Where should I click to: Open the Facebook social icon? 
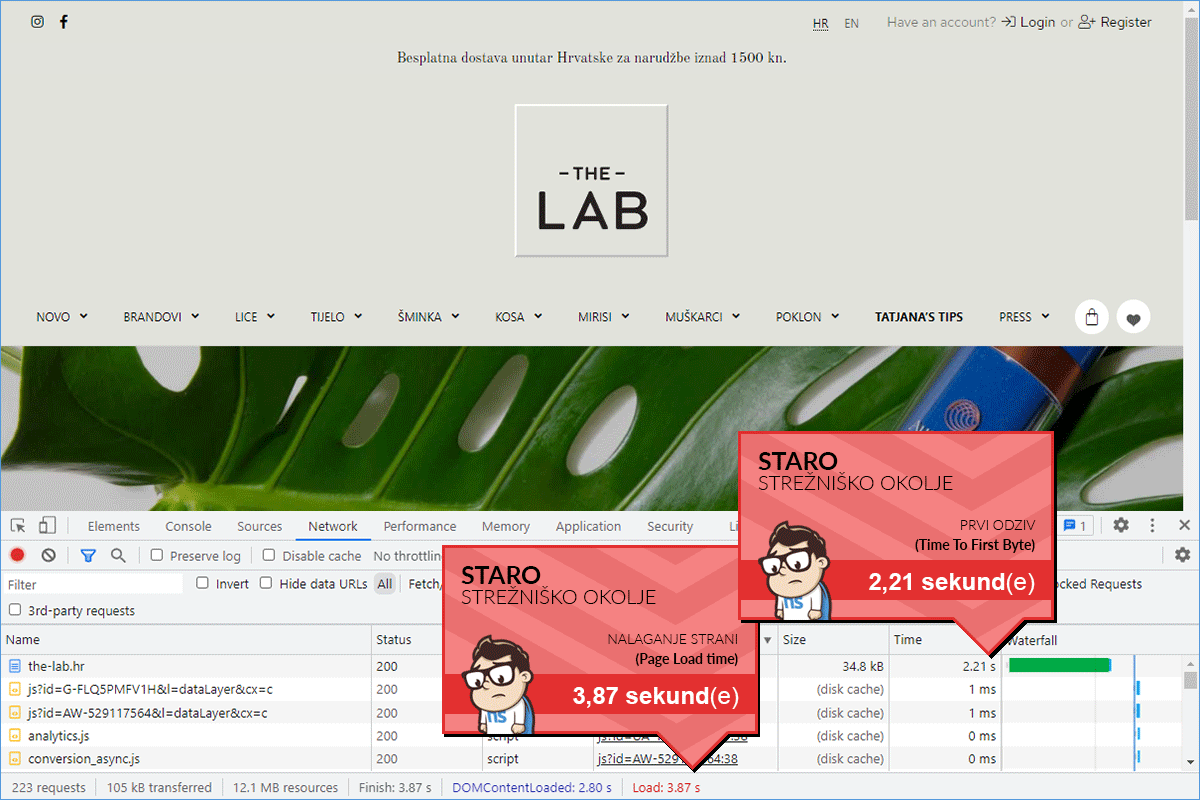64,22
